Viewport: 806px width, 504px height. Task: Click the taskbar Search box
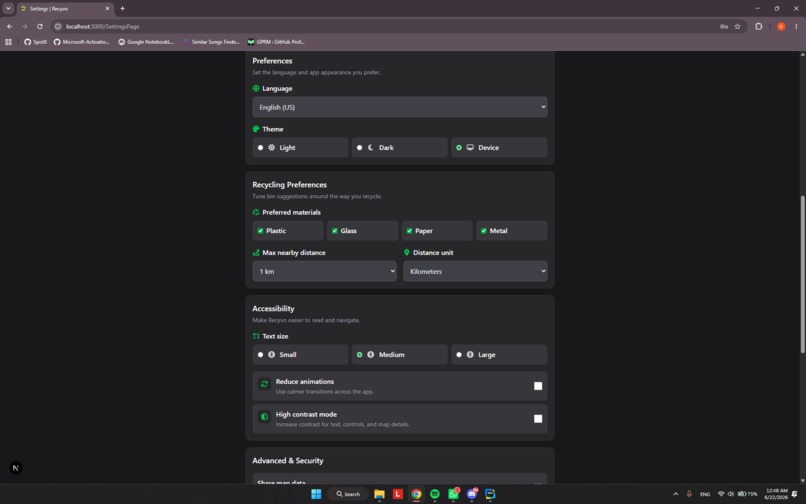click(x=348, y=494)
